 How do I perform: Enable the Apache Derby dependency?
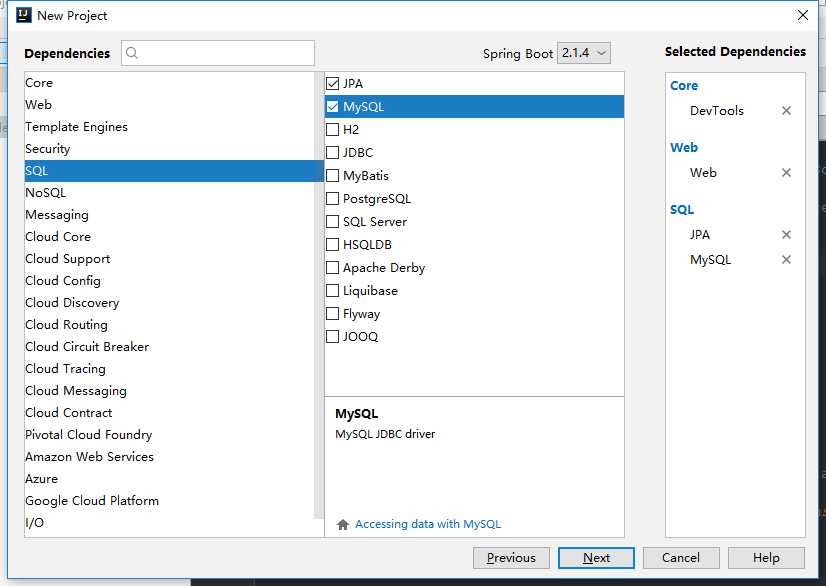click(332, 268)
